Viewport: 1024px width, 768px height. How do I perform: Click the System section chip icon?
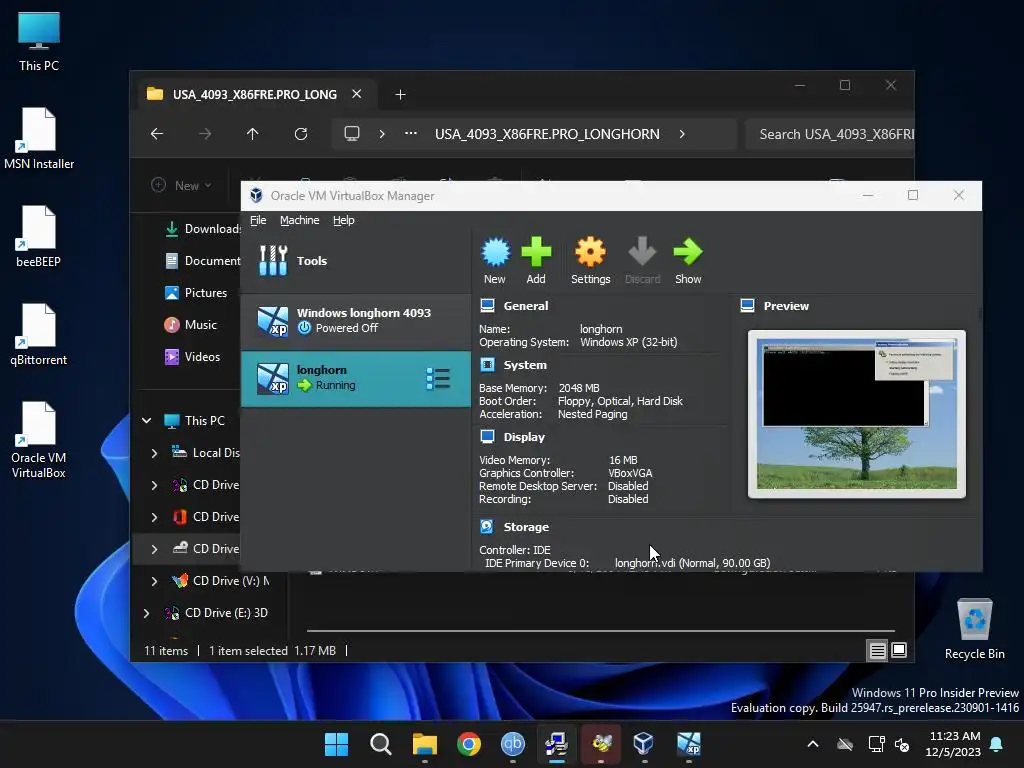487,364
